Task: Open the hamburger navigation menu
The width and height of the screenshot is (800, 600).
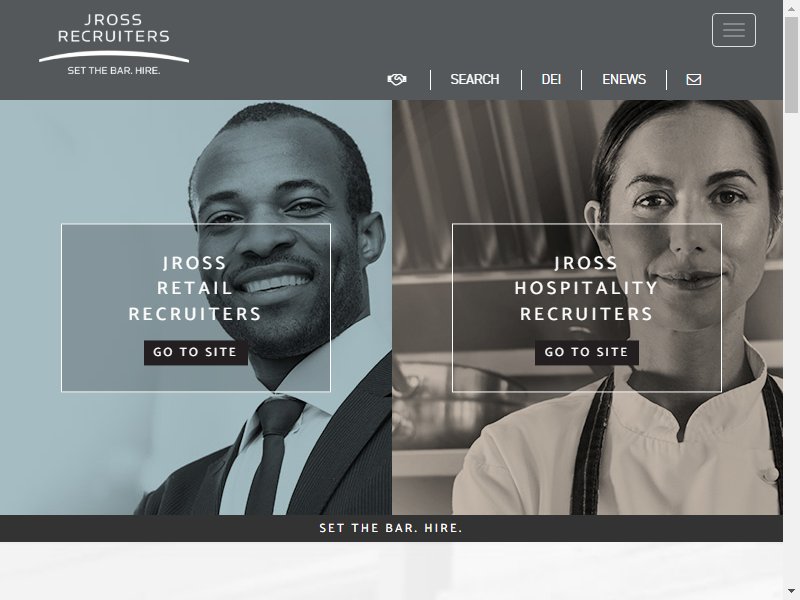Action: click(734, 30)
